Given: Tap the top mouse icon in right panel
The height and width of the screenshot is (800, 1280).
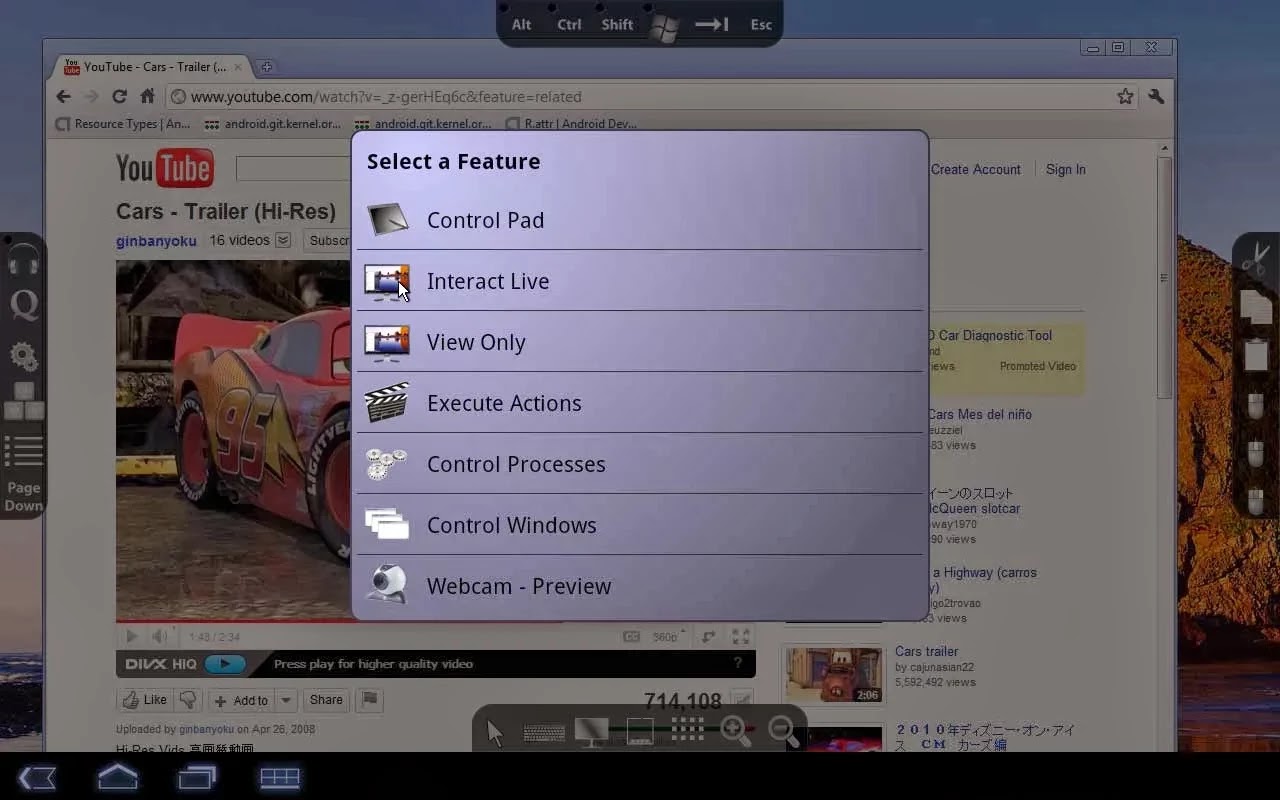Looking at the screenshot, I should click(x=1256, y=406).
